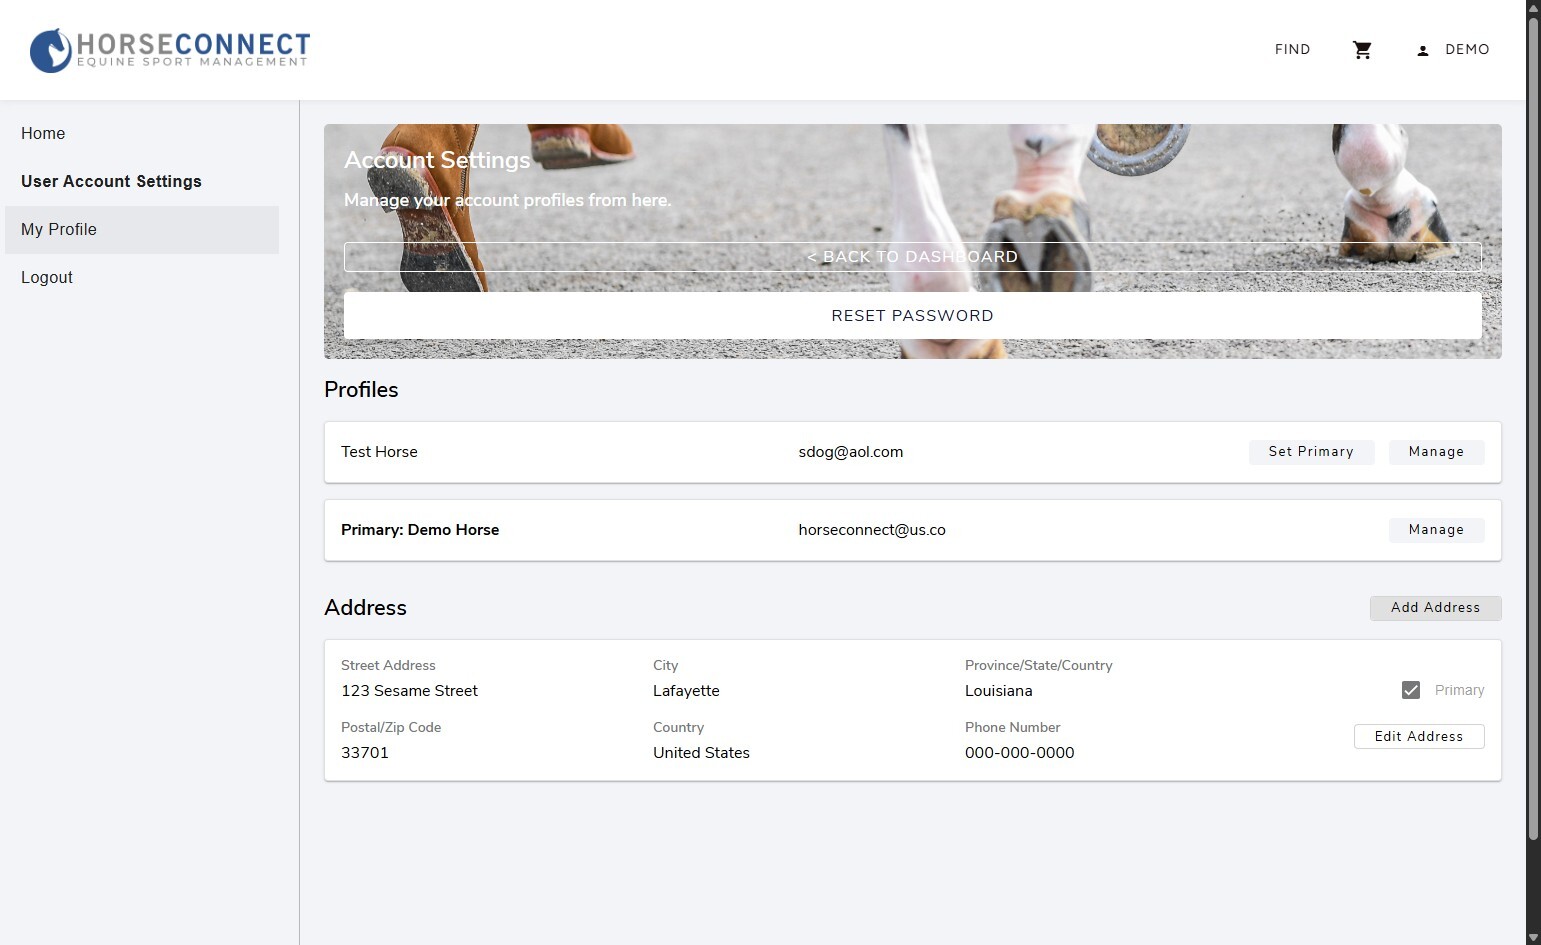
Task: Toggle the Primary address checkbox
Action: 1411,690
